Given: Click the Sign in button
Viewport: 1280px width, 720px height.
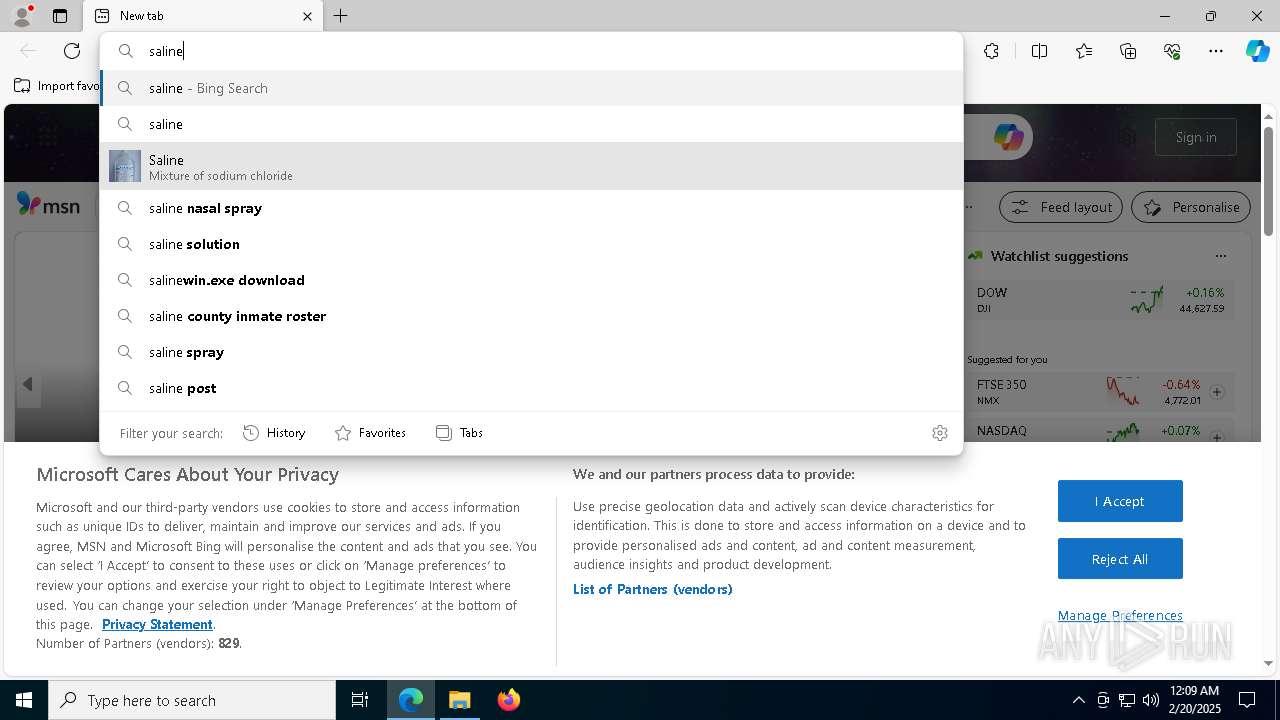Looking at the screenshot, I should 1196,137.
